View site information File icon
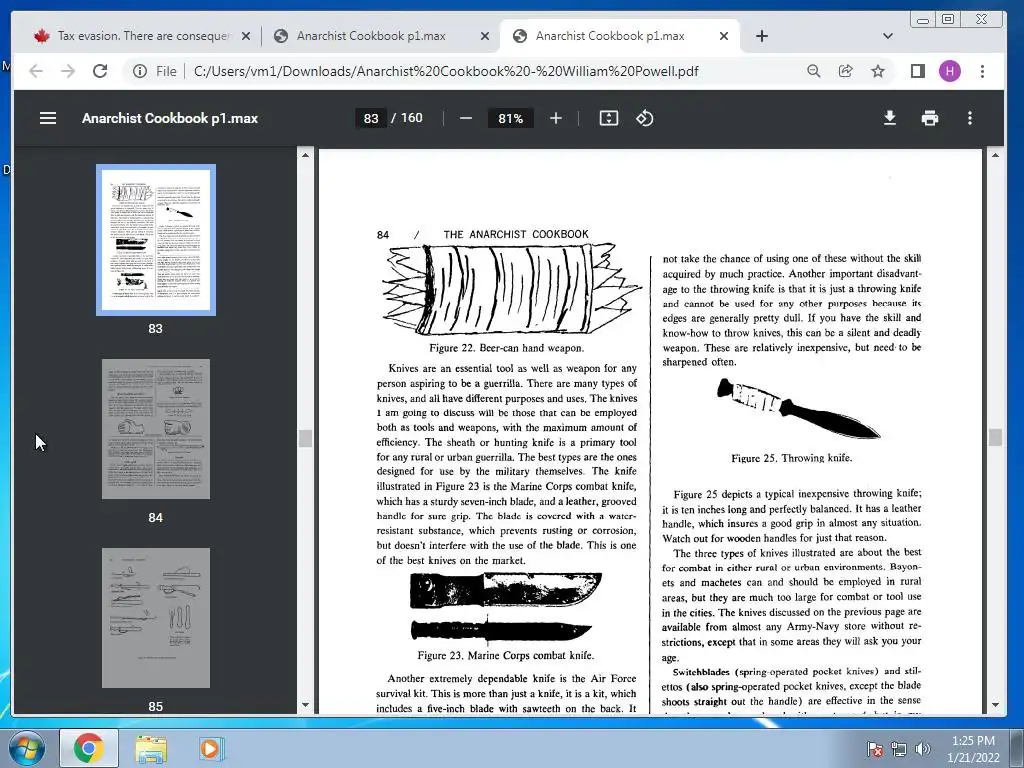The width and height of the screenshot is (1024, 768). tap(140, 71)
